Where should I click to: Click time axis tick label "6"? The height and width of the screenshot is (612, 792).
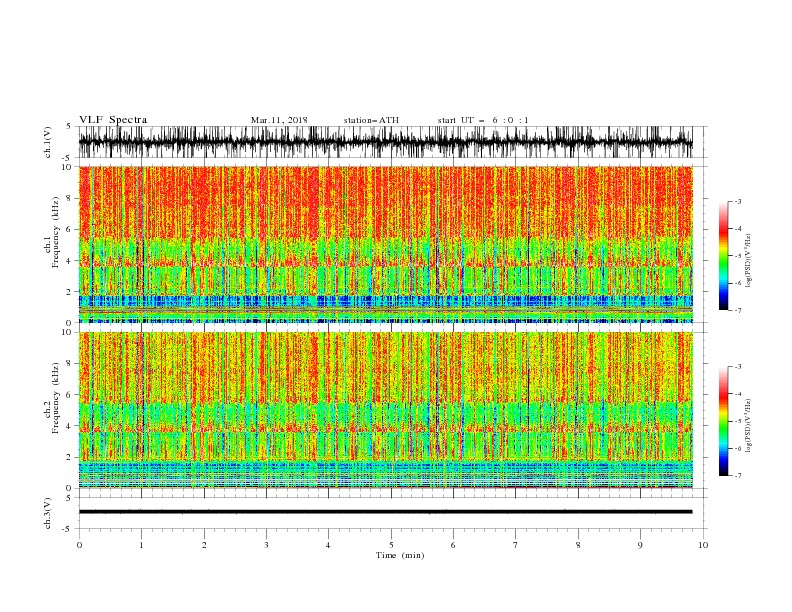453,545
